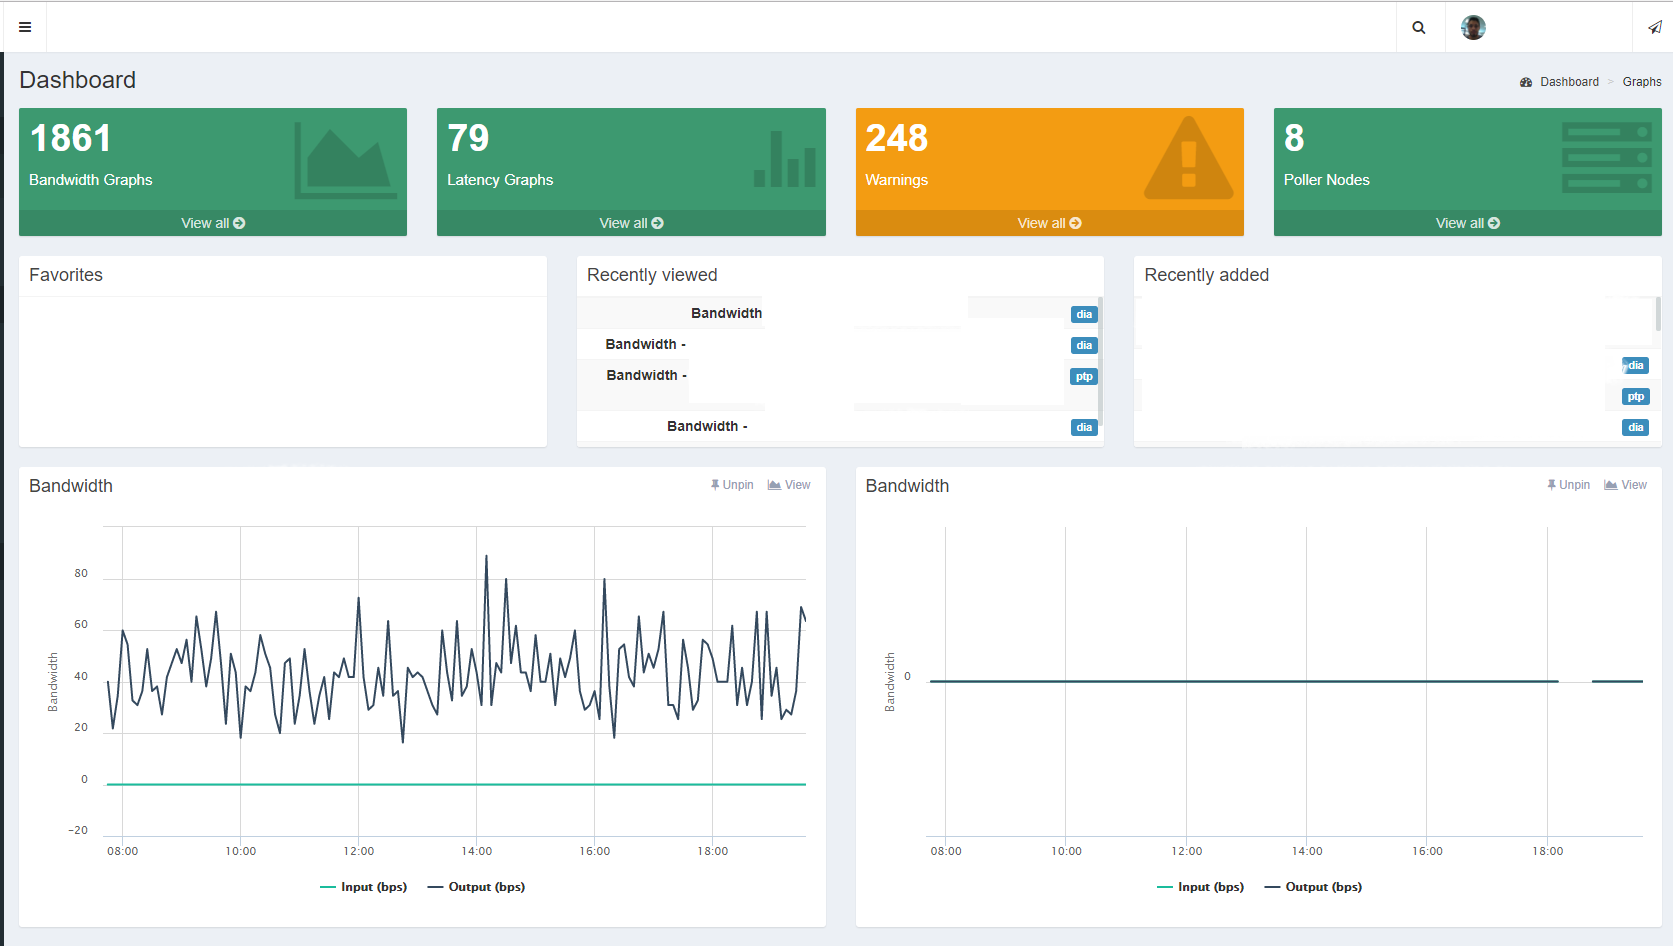Click the 14:00 axis label on left graph
Viewport: 1673px width, 946px height.
click(x=477, y=851)
